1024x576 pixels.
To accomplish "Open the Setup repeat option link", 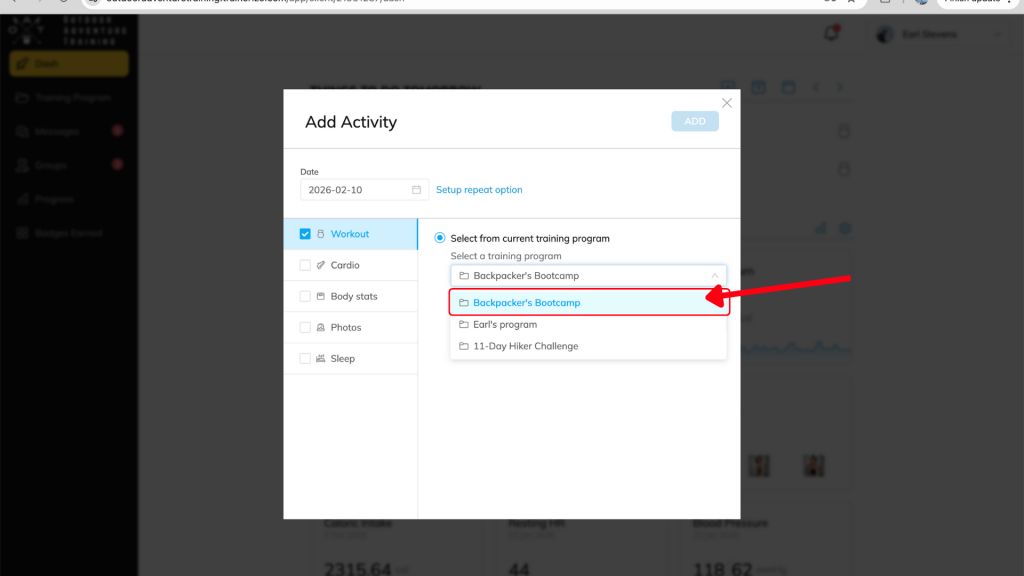I will 479,190.
